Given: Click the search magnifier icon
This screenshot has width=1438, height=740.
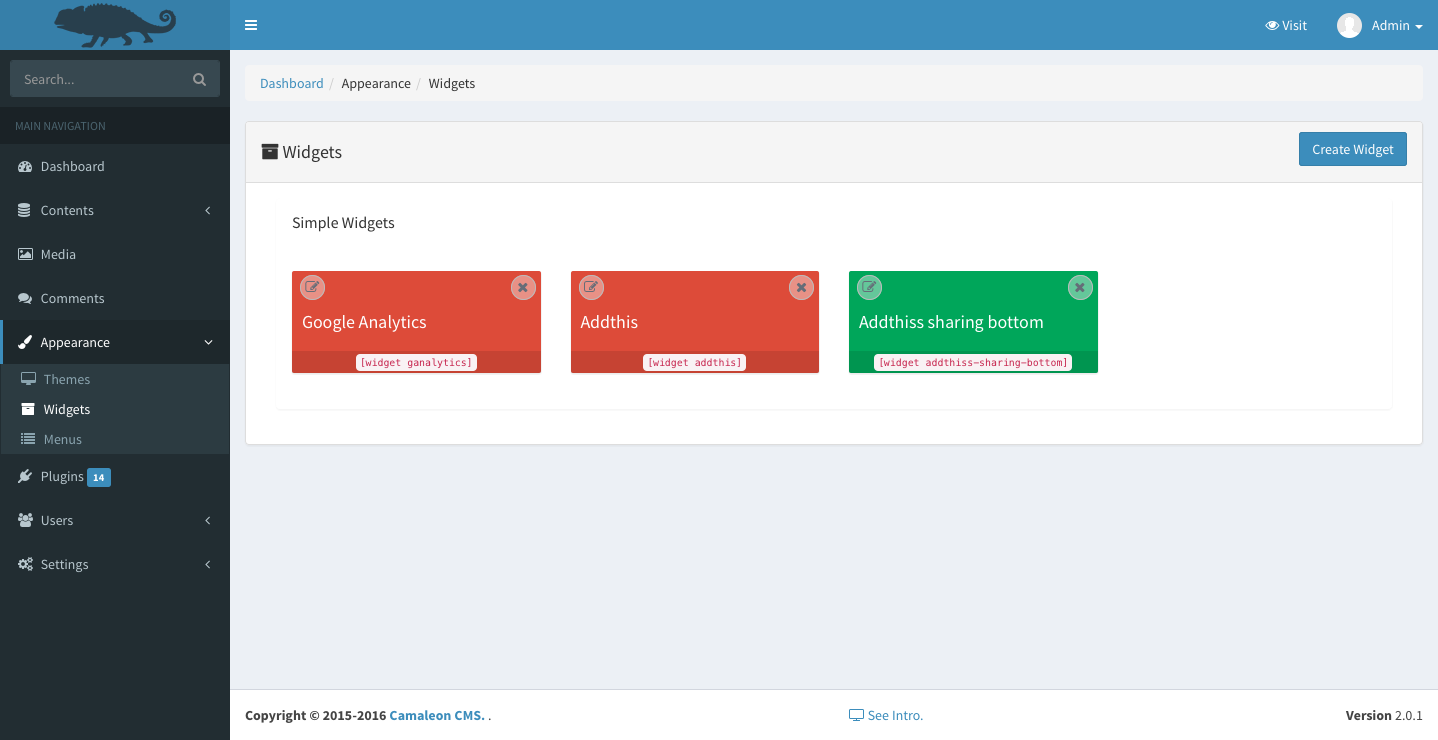Looking at the screenshot, I should click(x=199, y=79).
